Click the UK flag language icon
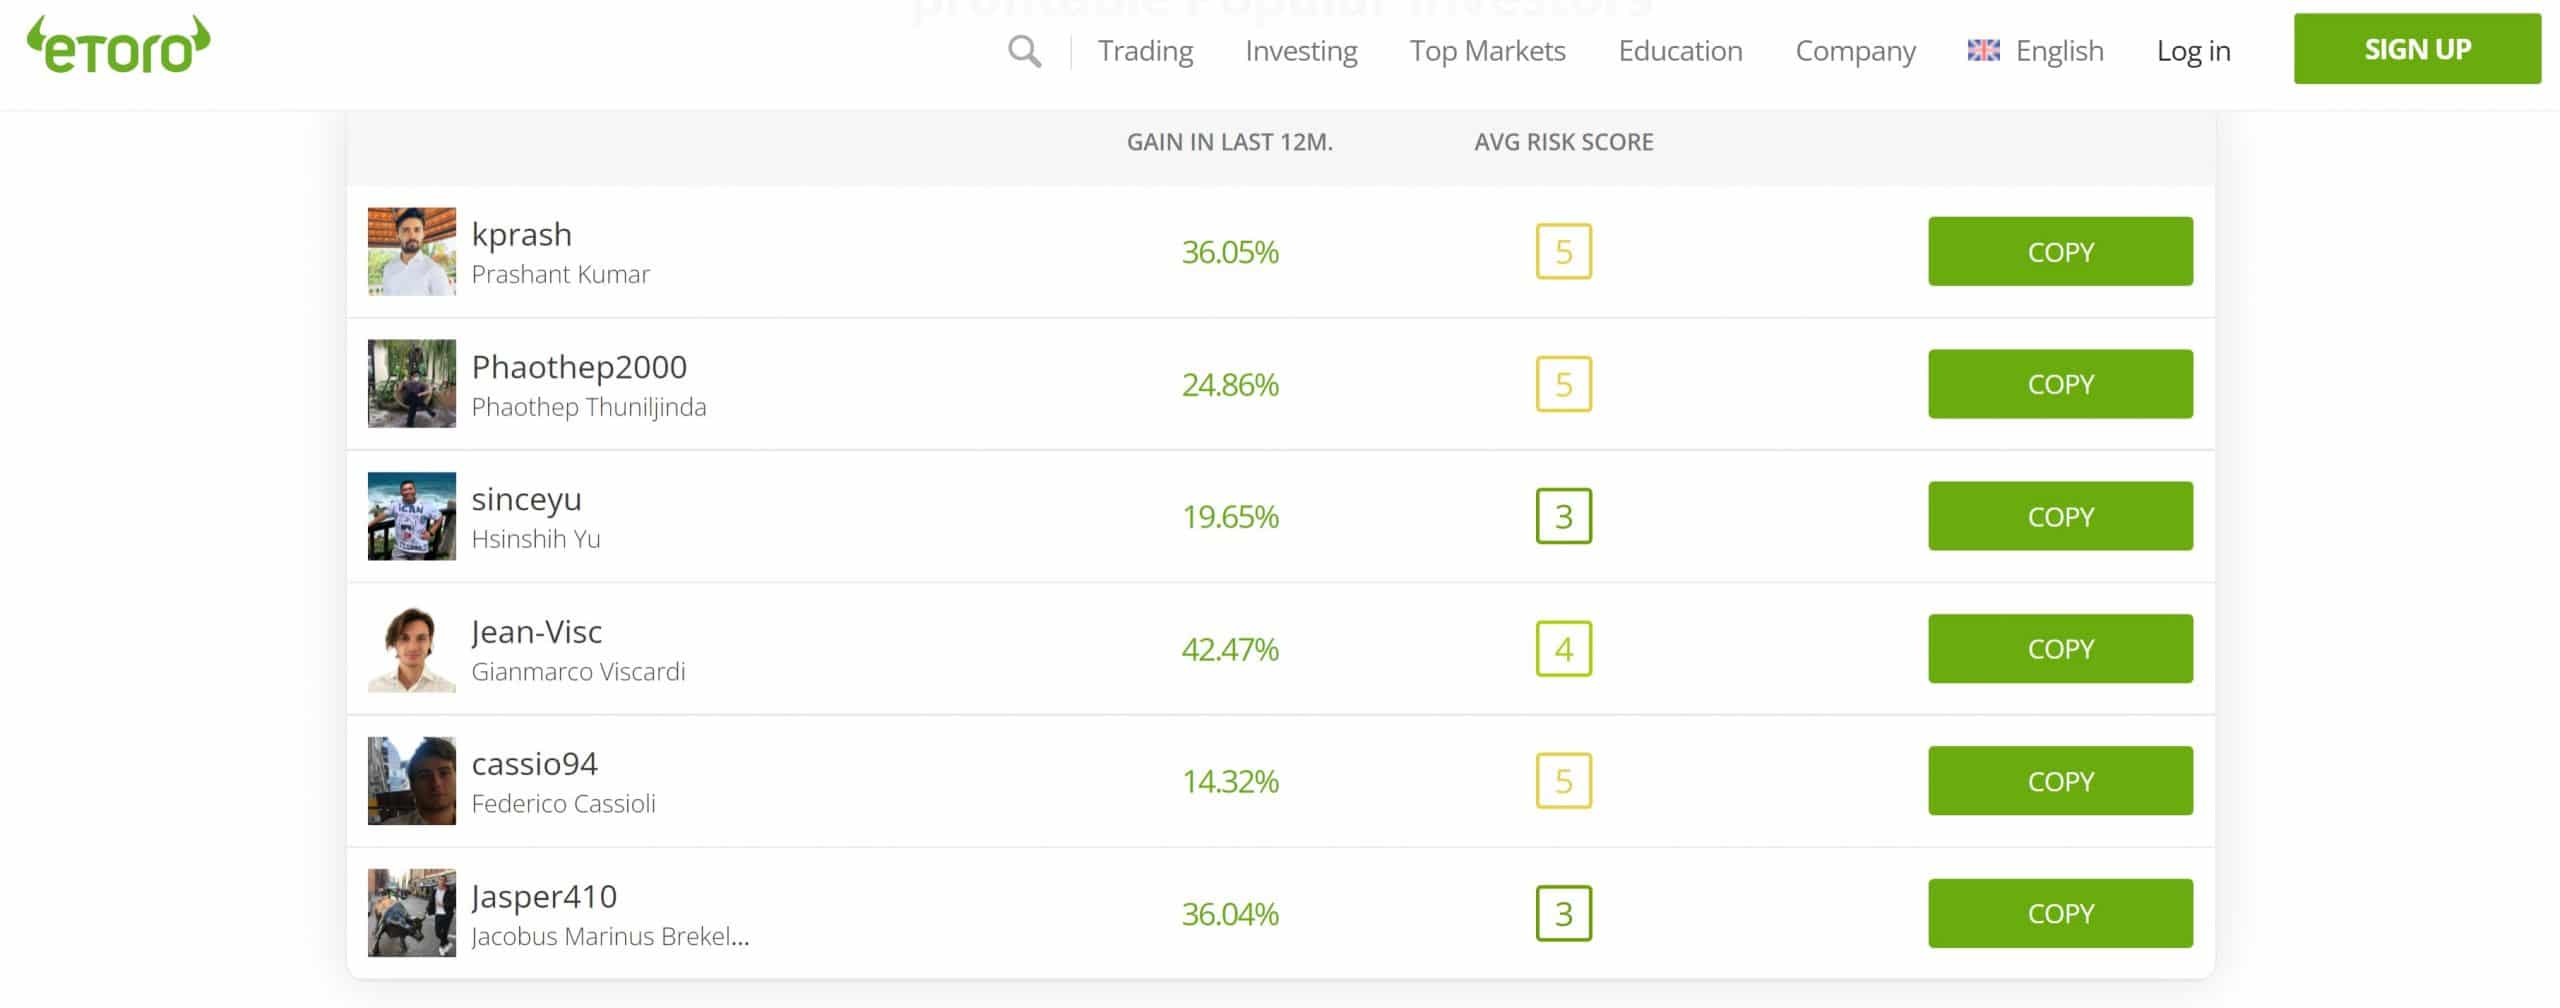 tap(1983, 50)
